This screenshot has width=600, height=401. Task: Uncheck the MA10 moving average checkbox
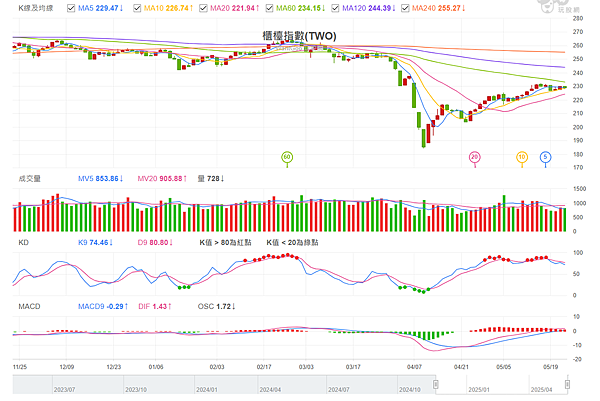pos(137,8)
